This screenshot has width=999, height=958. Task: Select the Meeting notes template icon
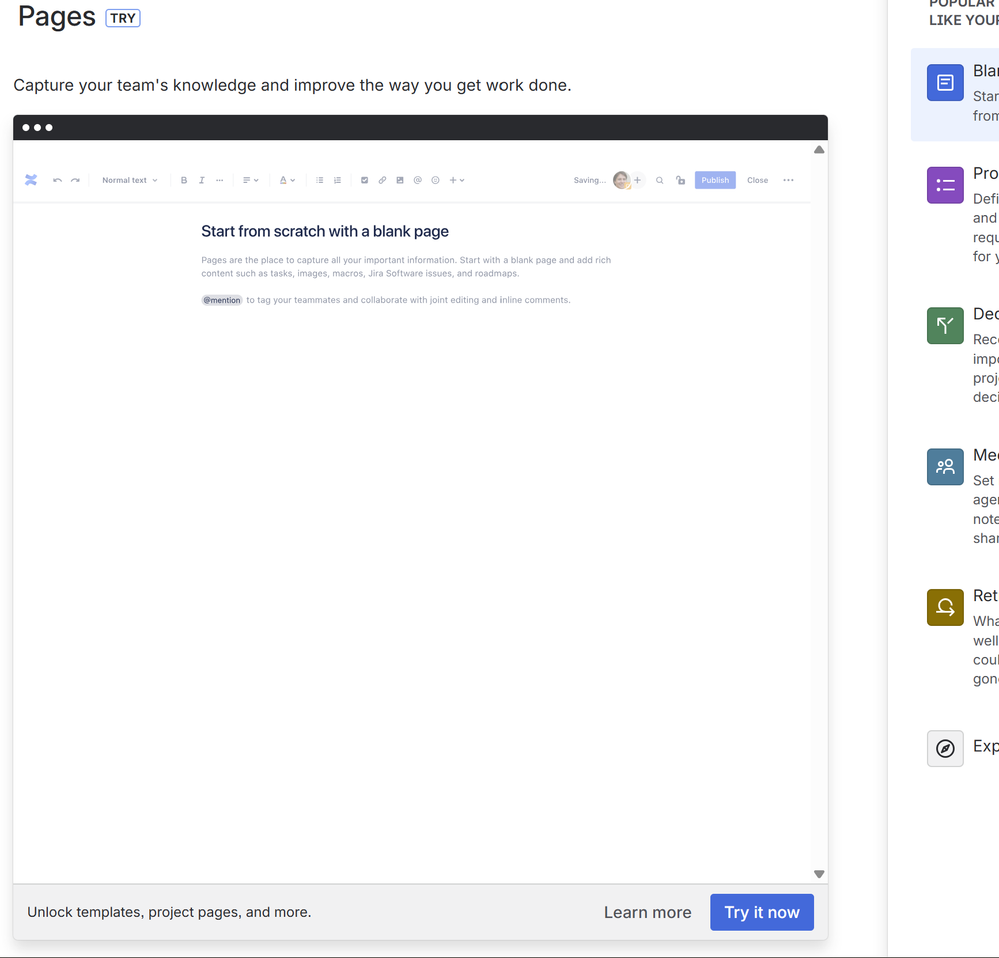[x=944, y=466]
